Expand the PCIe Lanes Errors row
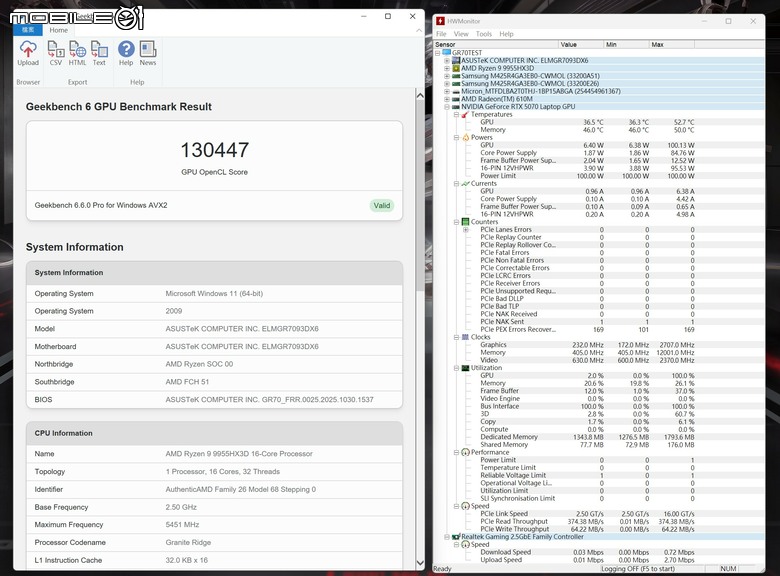Viewport: 780px width, 576px height. 466,230
